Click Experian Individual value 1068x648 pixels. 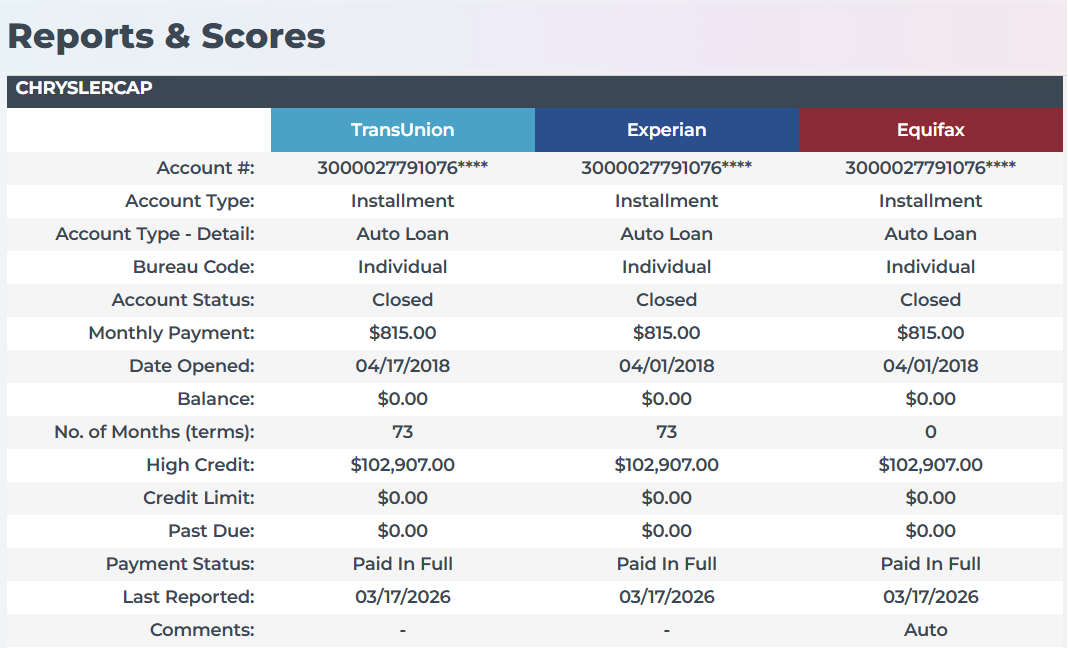(667, 267)
